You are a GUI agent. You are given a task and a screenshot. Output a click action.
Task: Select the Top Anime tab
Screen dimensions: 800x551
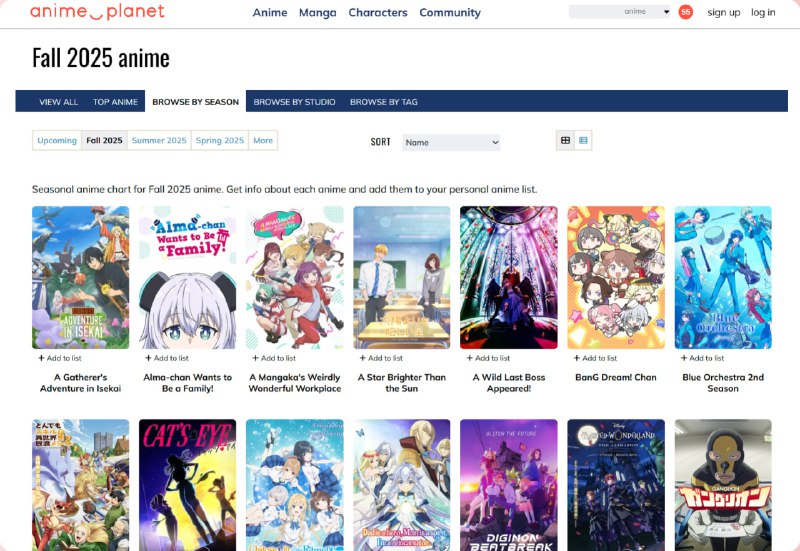[x=115, y=102]
